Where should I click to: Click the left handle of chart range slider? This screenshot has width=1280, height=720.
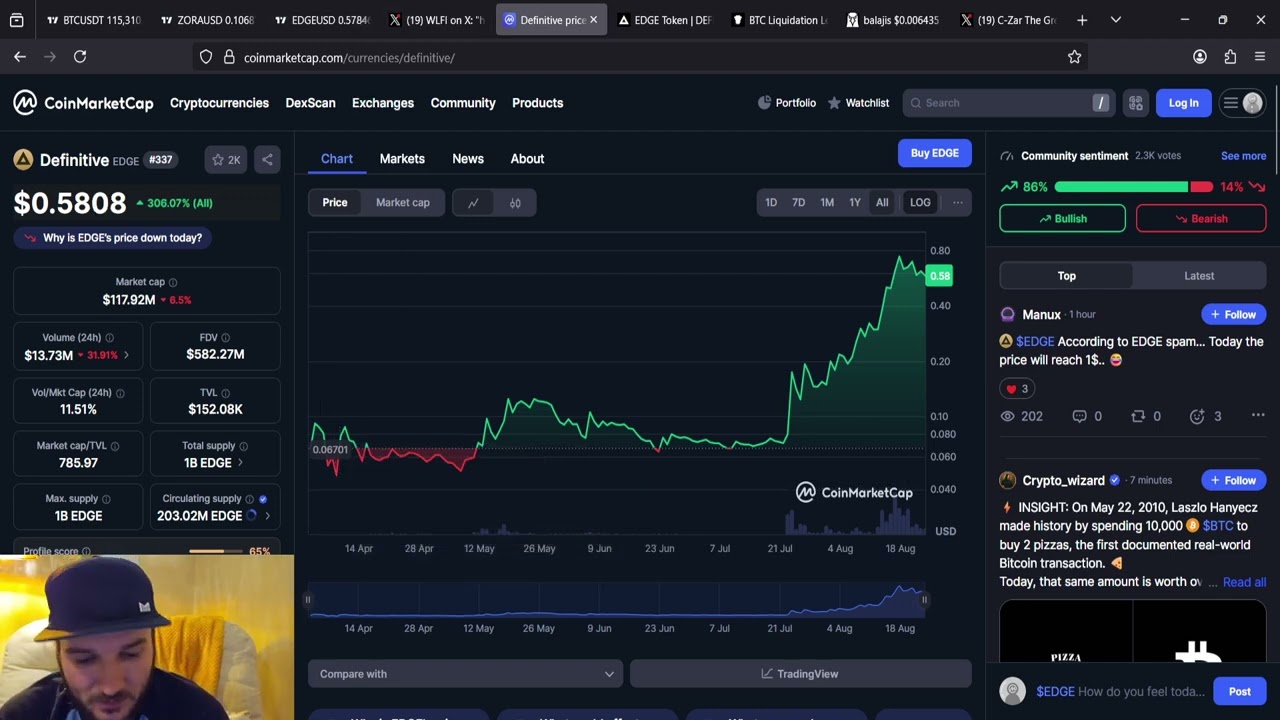point(308,600)
